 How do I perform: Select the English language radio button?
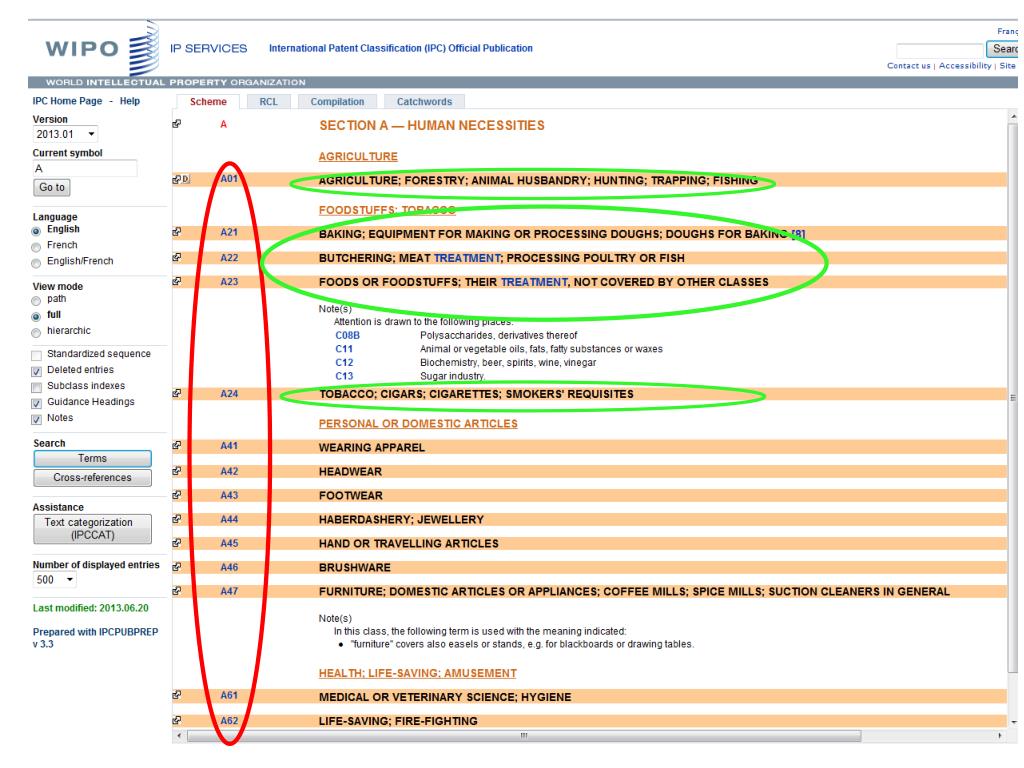pos(36,231)
